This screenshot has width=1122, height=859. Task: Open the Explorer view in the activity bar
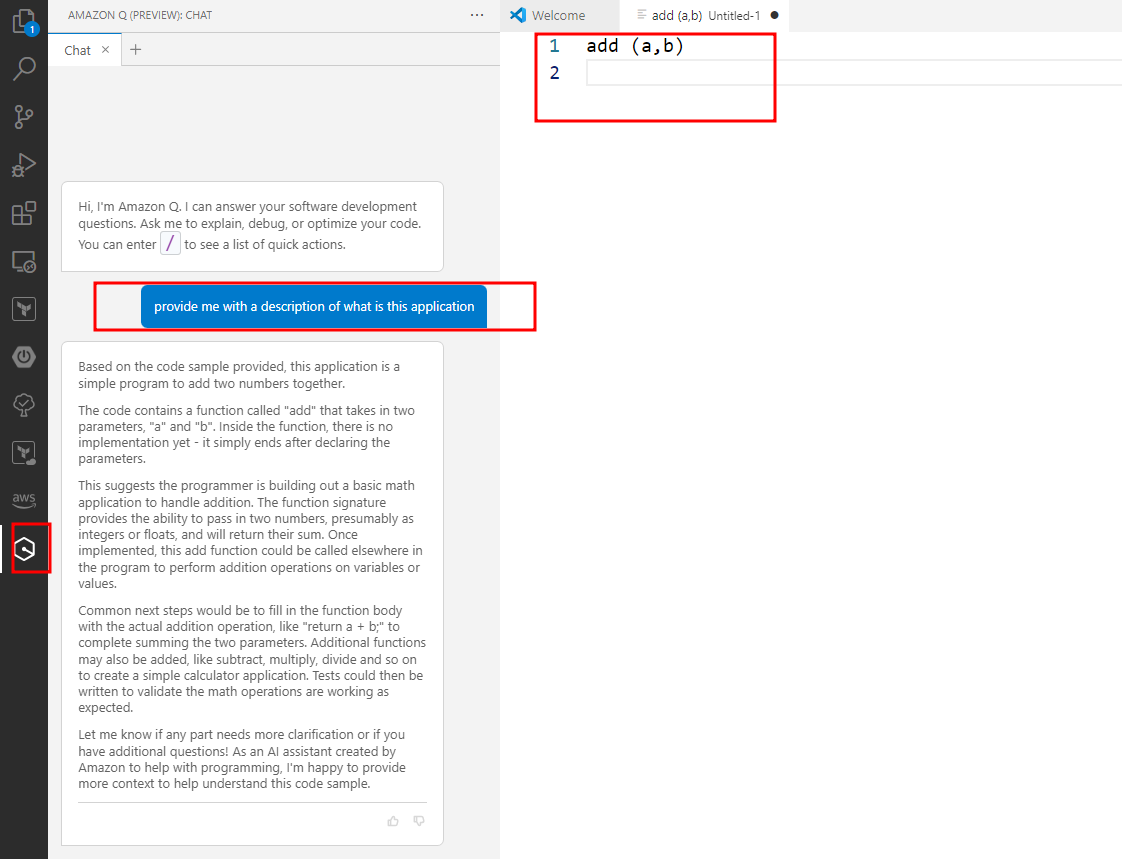click(24, 21)
